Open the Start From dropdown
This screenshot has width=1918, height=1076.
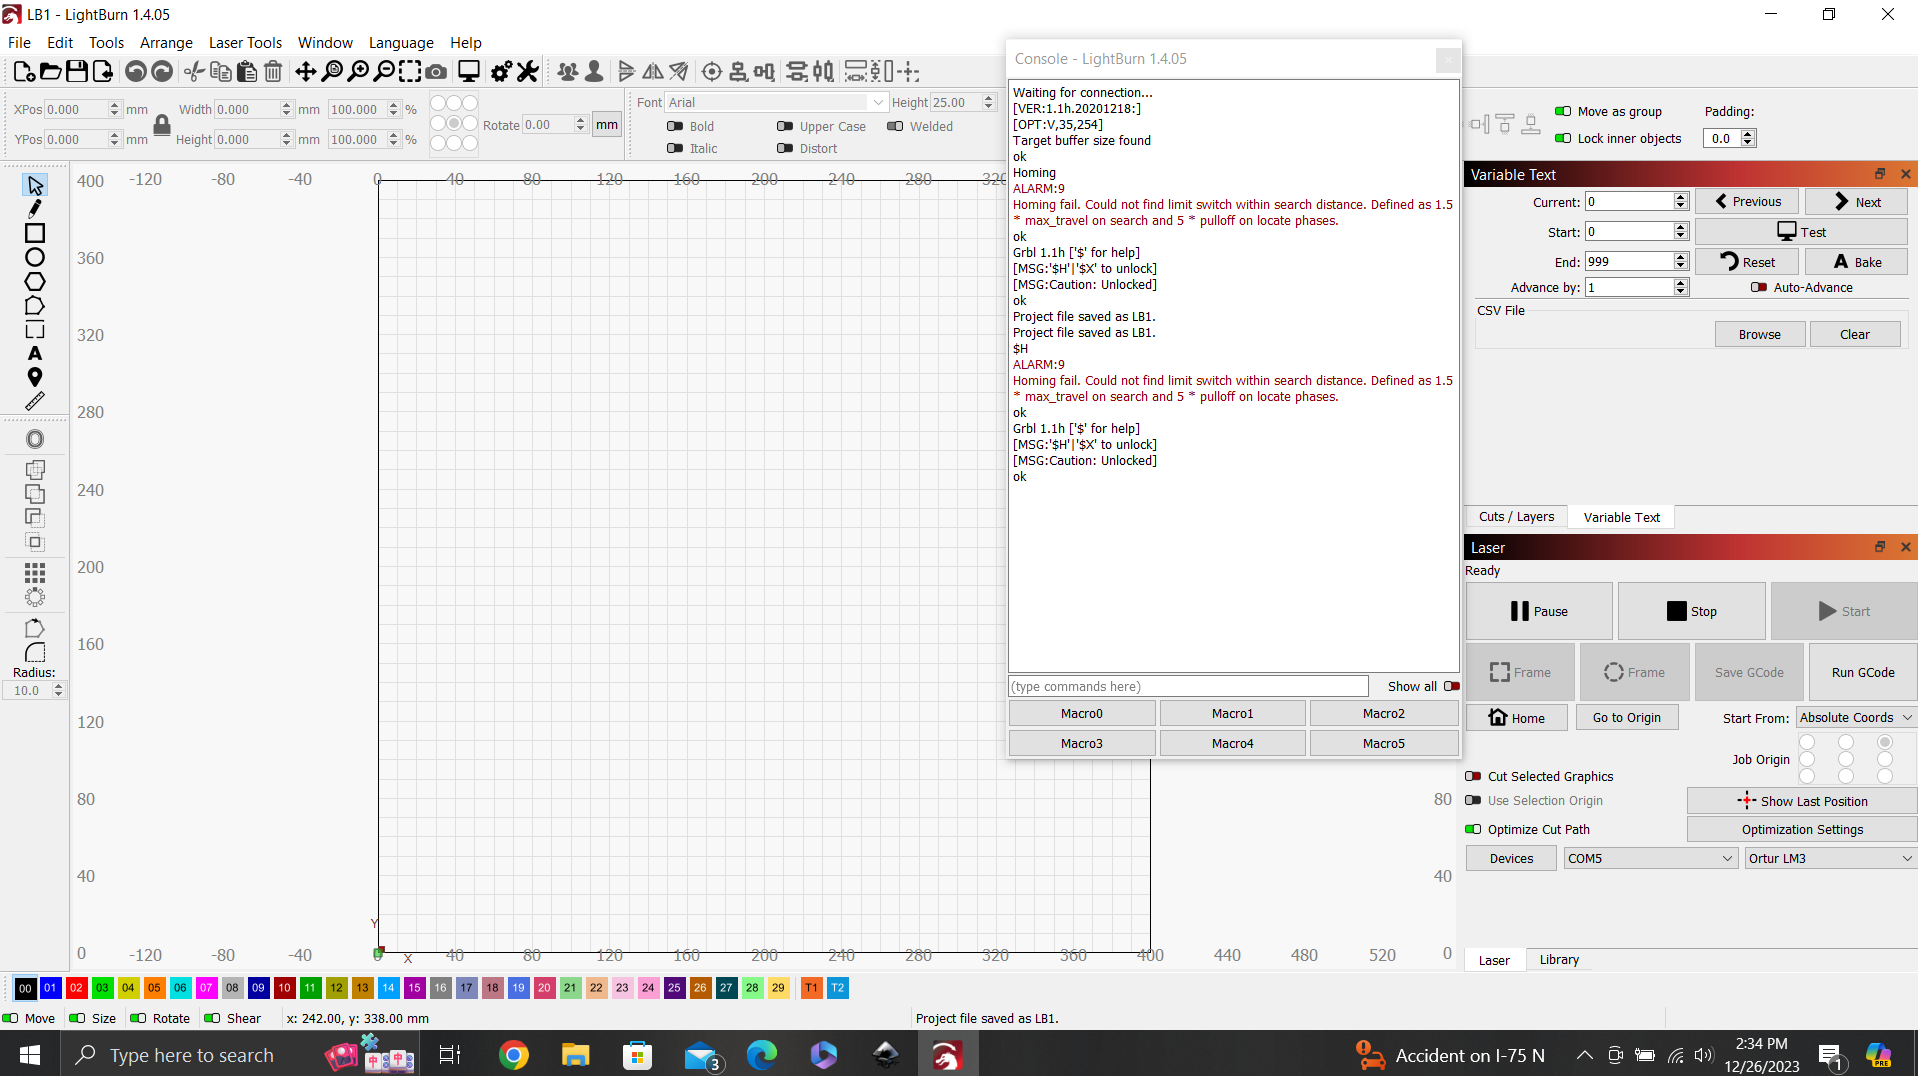1855,717
